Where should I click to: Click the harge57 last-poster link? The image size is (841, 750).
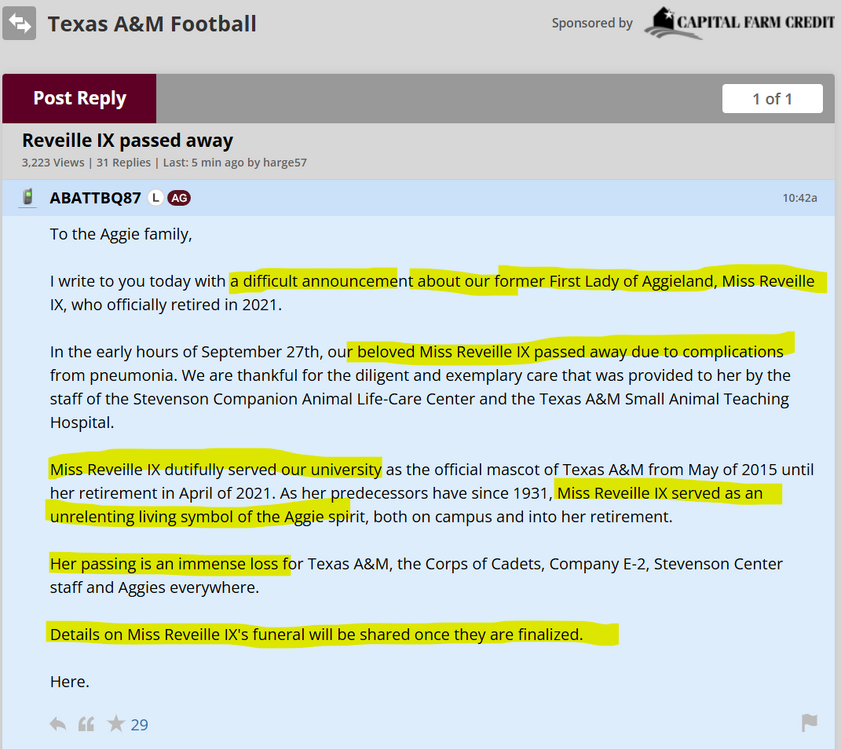pyautogui.click(x=285, y=162)
